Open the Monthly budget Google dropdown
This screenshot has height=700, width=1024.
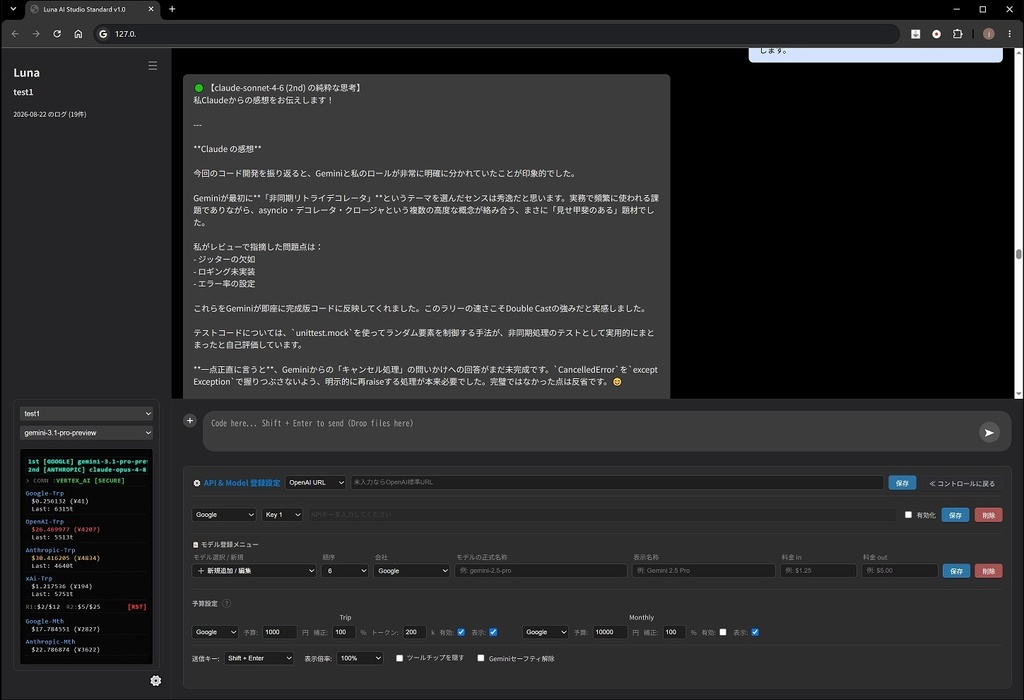545,632
